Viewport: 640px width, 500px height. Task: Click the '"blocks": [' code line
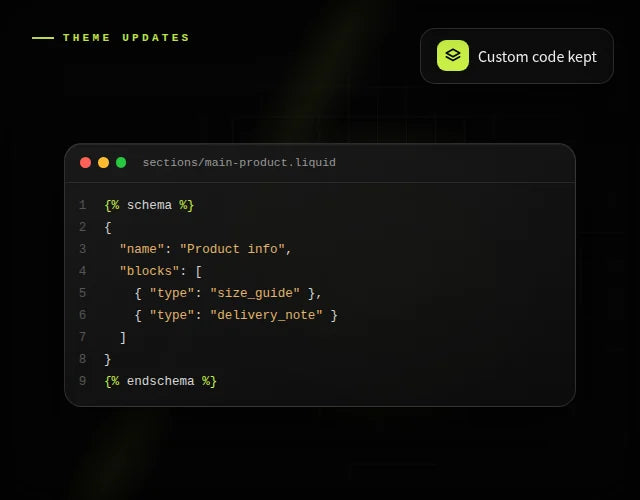(161, 271)
